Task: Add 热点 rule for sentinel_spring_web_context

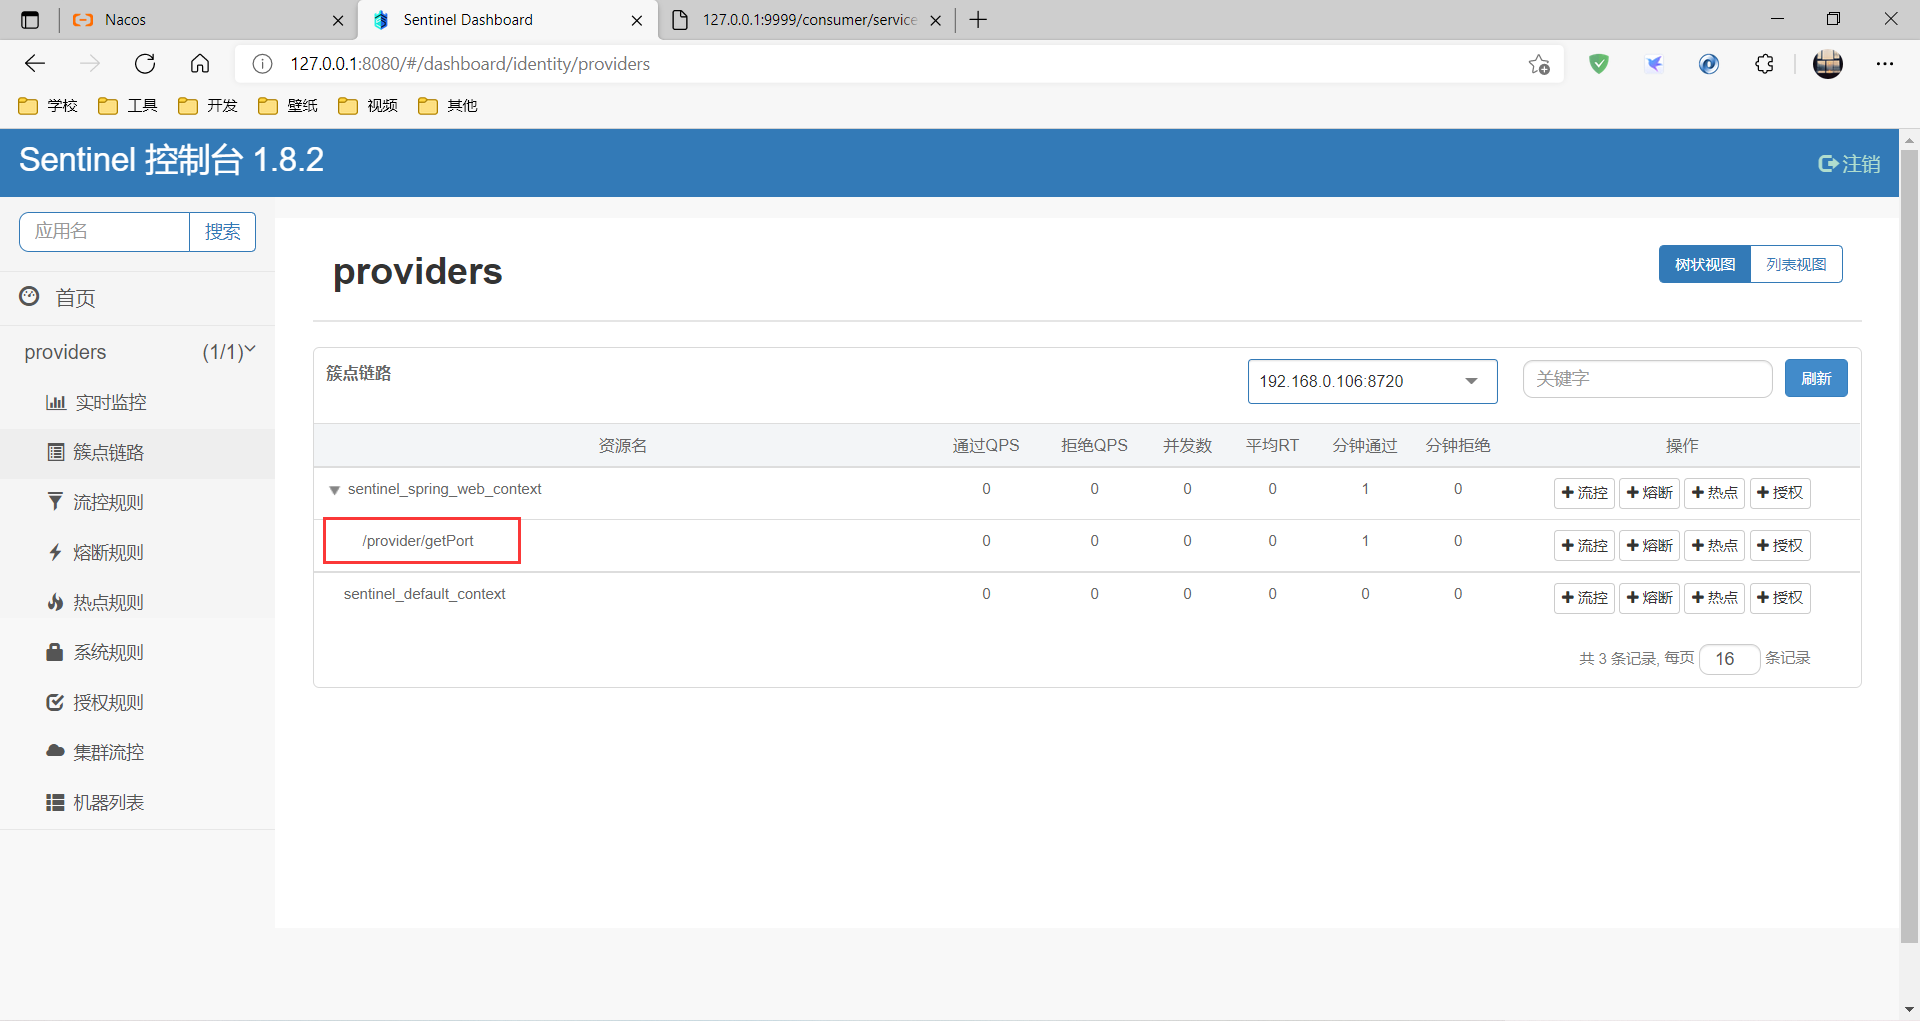Action: tap(1714, 493)
